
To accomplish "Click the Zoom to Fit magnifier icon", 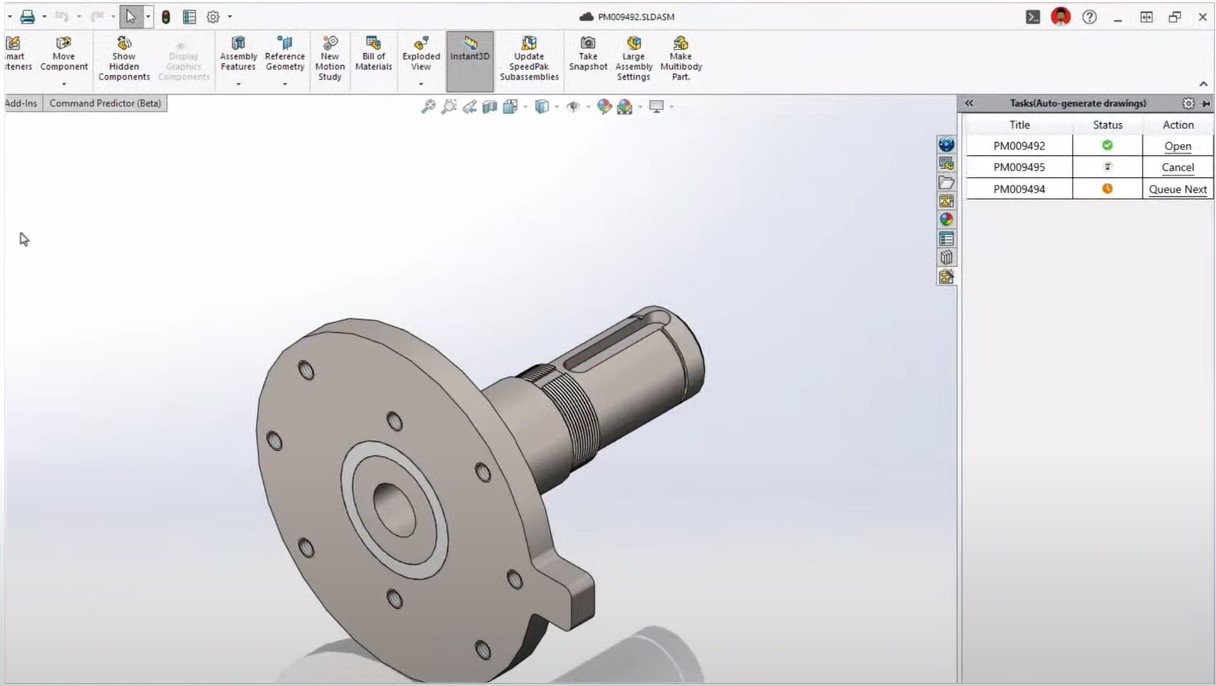I will click(428, 106).
